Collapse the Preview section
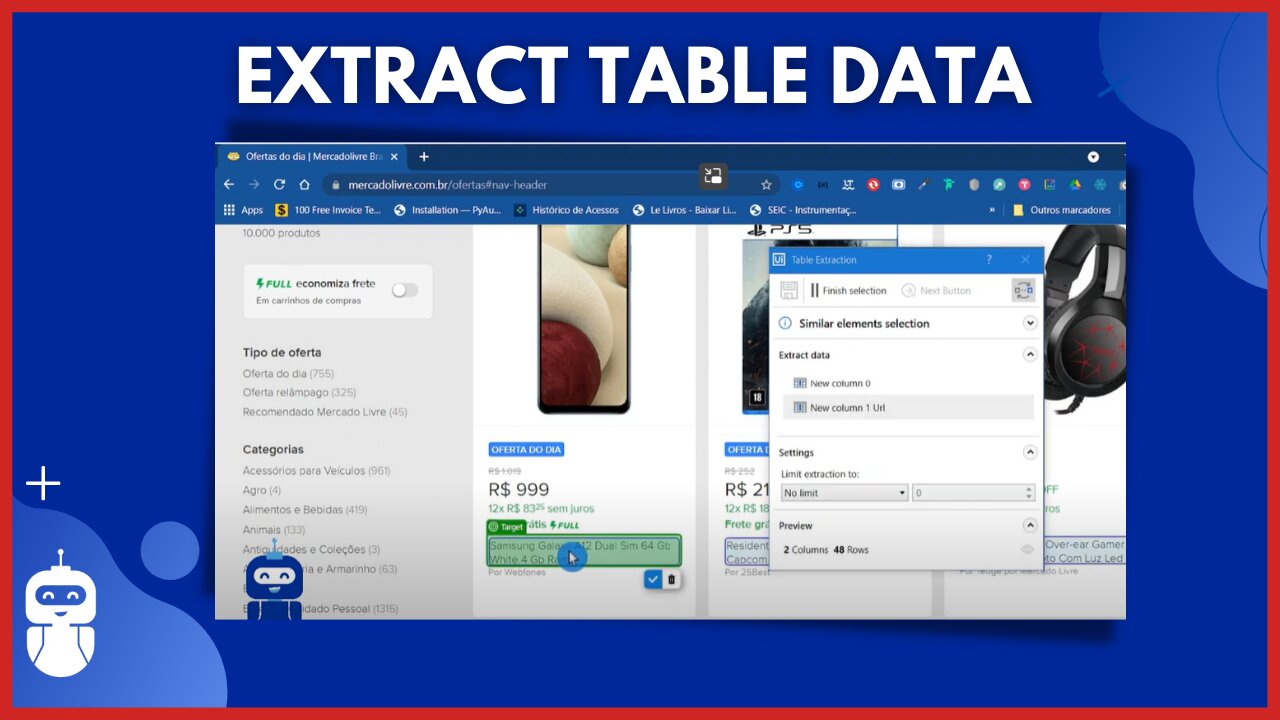 coord(1030,525)
